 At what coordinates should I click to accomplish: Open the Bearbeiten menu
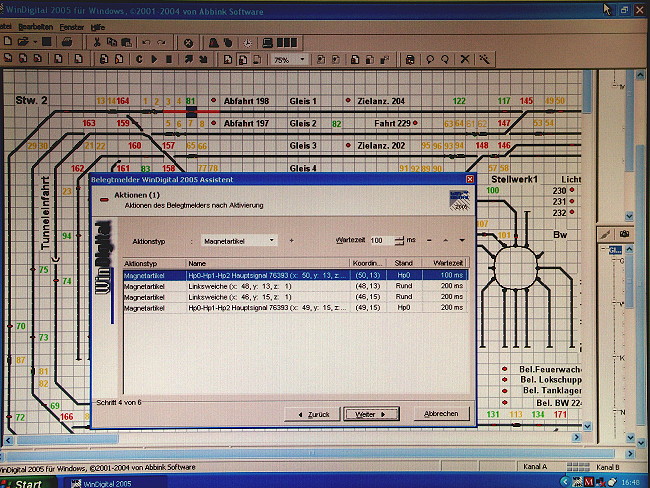point(36,27)
